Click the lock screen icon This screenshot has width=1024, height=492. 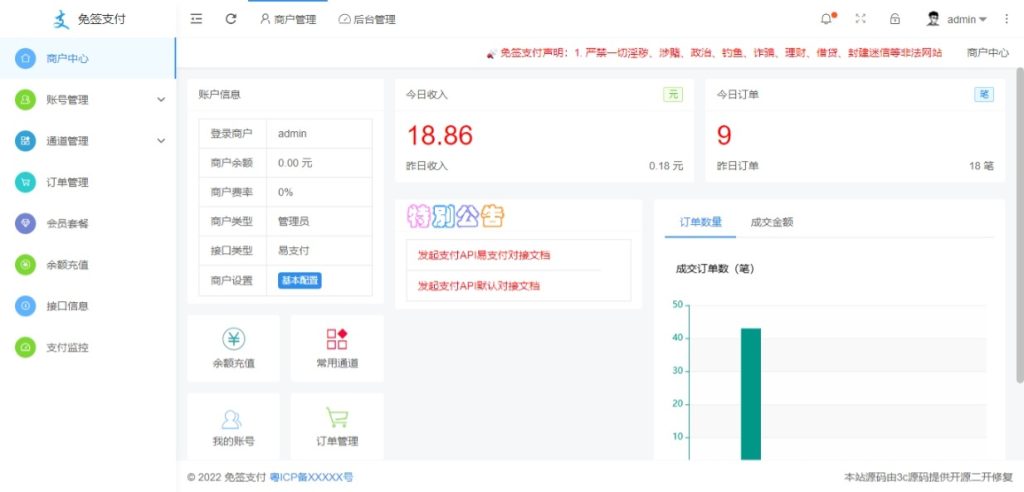point(894,19)
